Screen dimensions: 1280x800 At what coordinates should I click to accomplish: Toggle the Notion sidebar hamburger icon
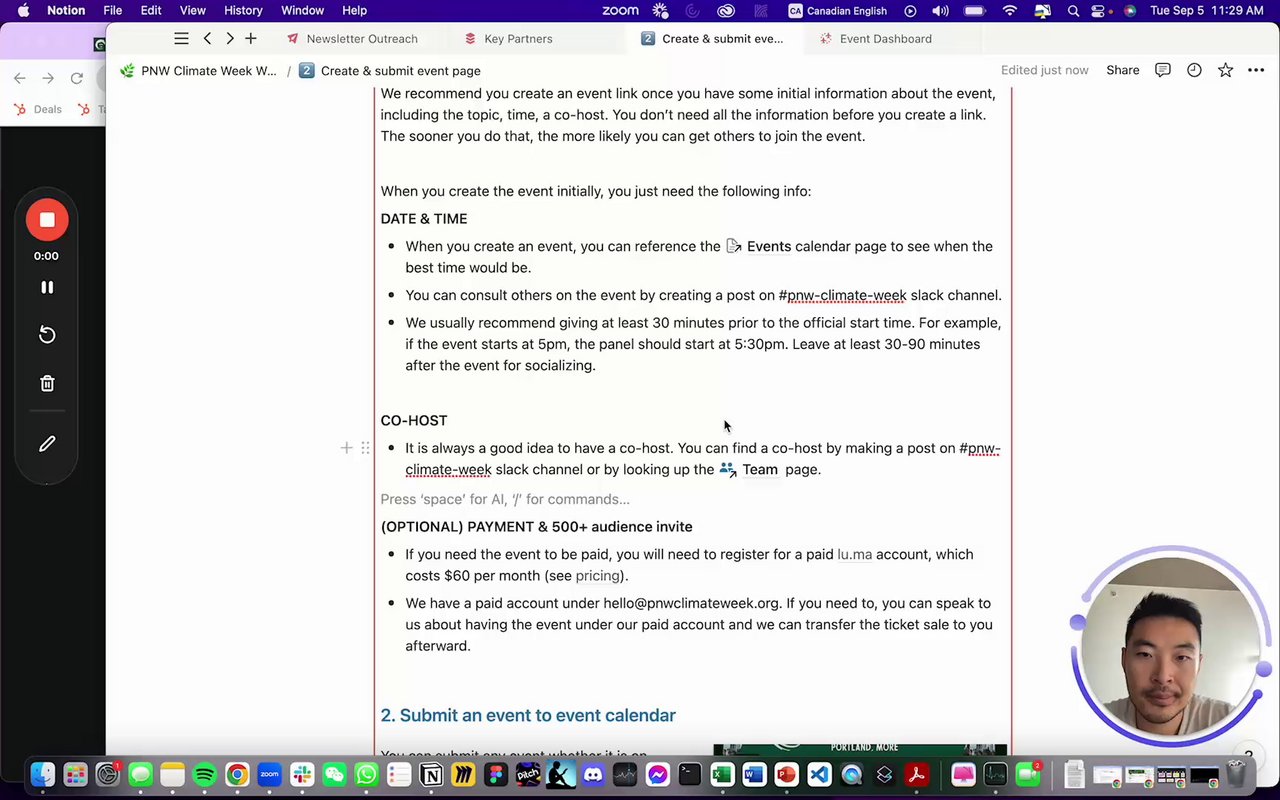pos(181,38)
